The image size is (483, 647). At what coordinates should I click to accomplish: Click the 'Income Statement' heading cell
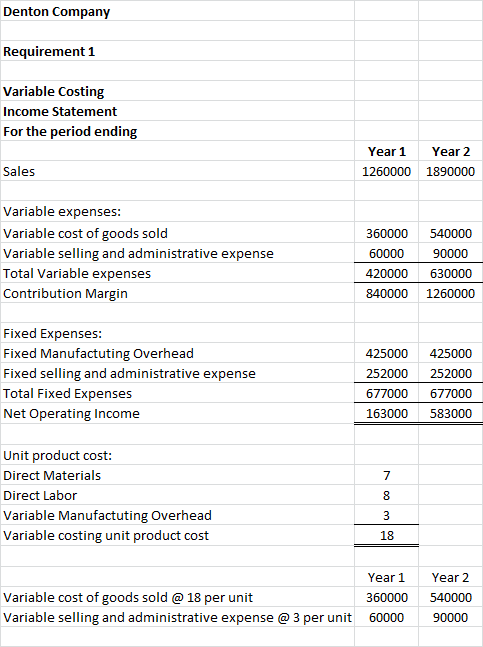coord(177,111)
